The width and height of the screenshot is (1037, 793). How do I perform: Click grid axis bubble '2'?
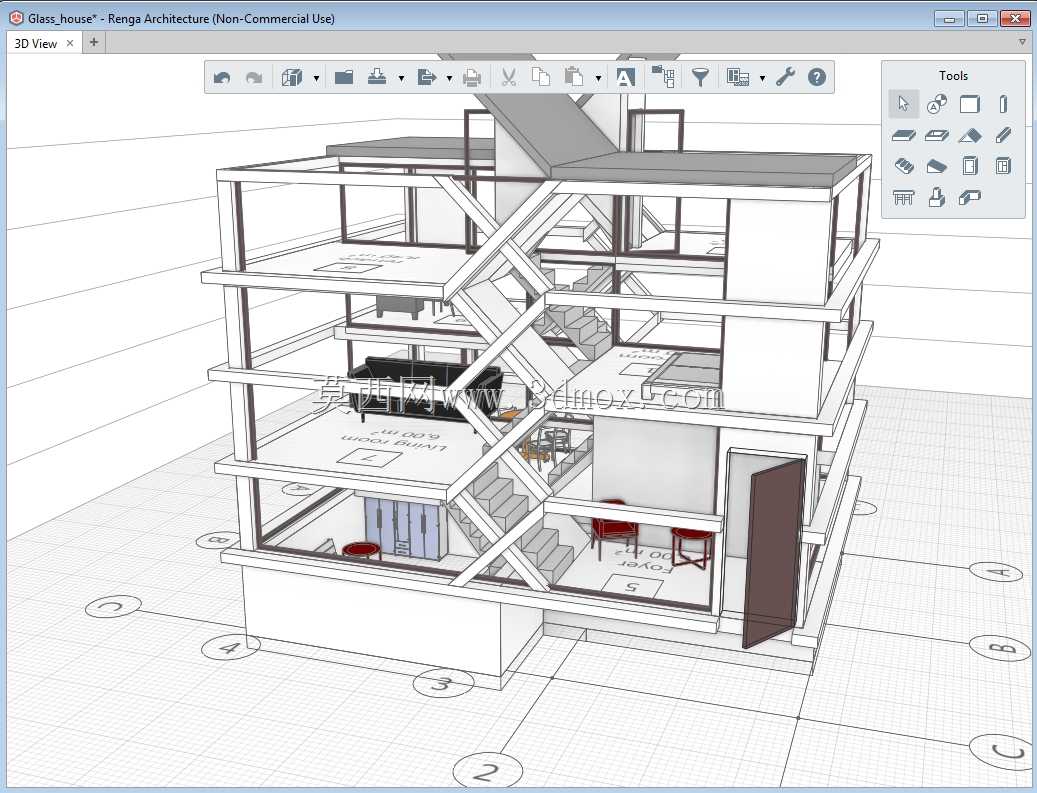[487, 771]
